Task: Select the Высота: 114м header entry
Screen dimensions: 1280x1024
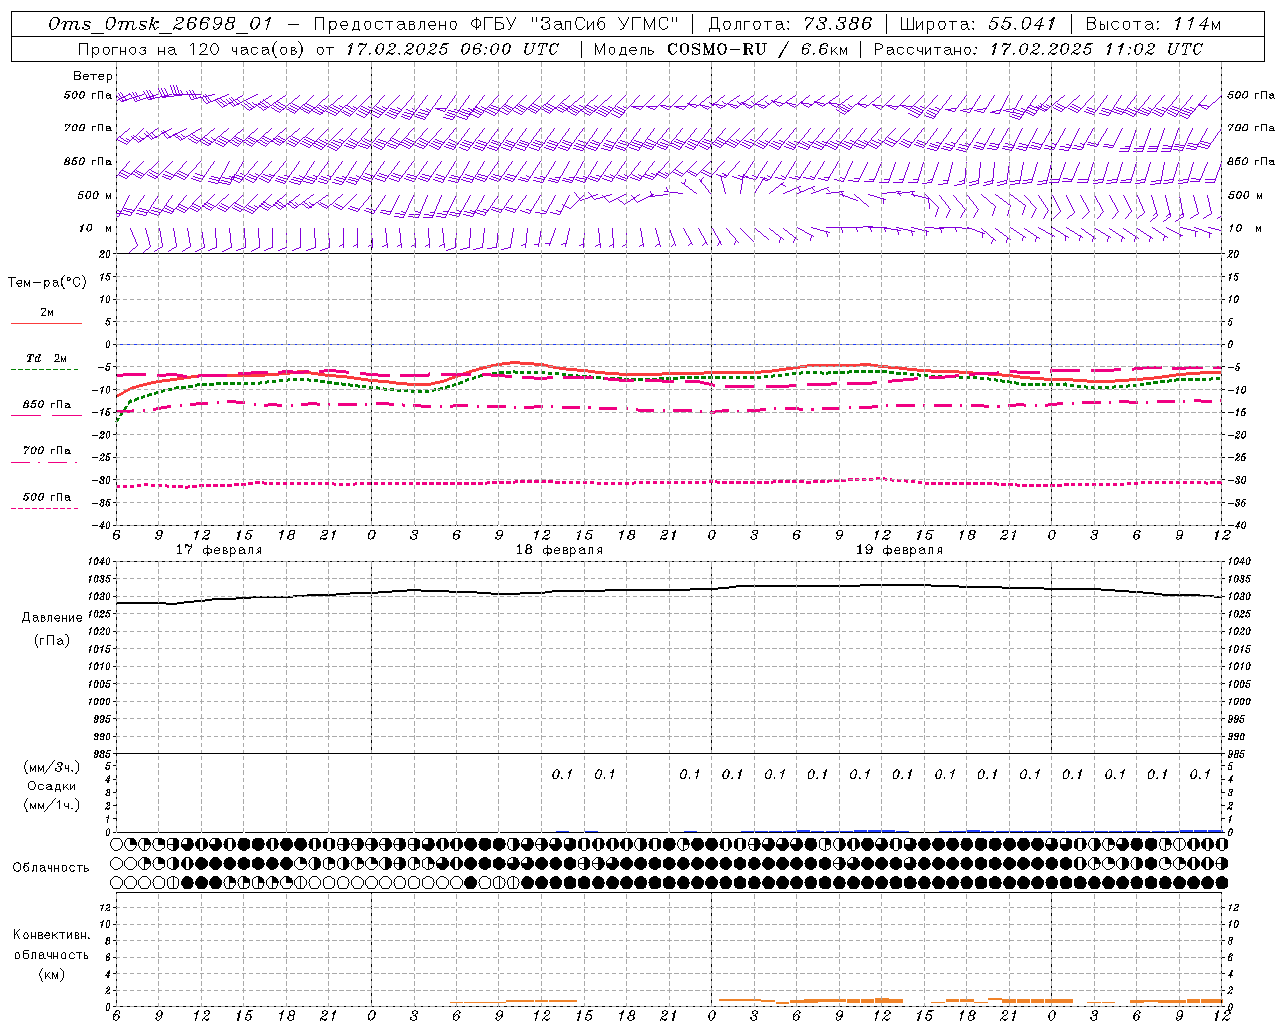Action: (1153, 24)
